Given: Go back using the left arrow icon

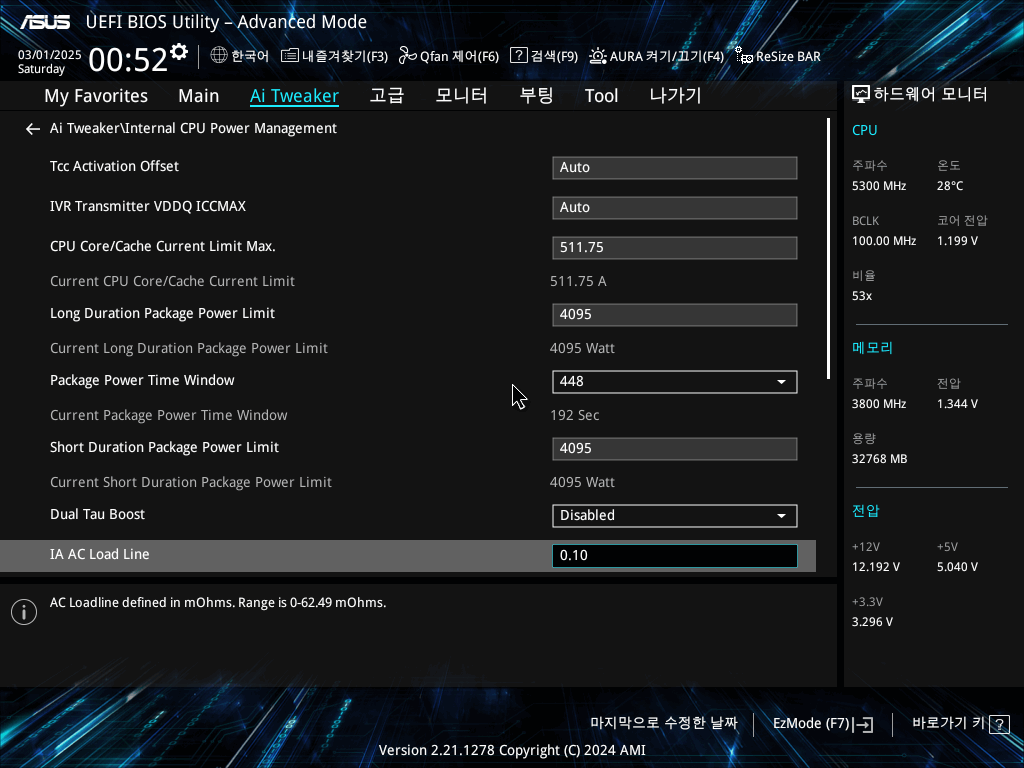Looking at the screenshot, I should tap(33, 129).
